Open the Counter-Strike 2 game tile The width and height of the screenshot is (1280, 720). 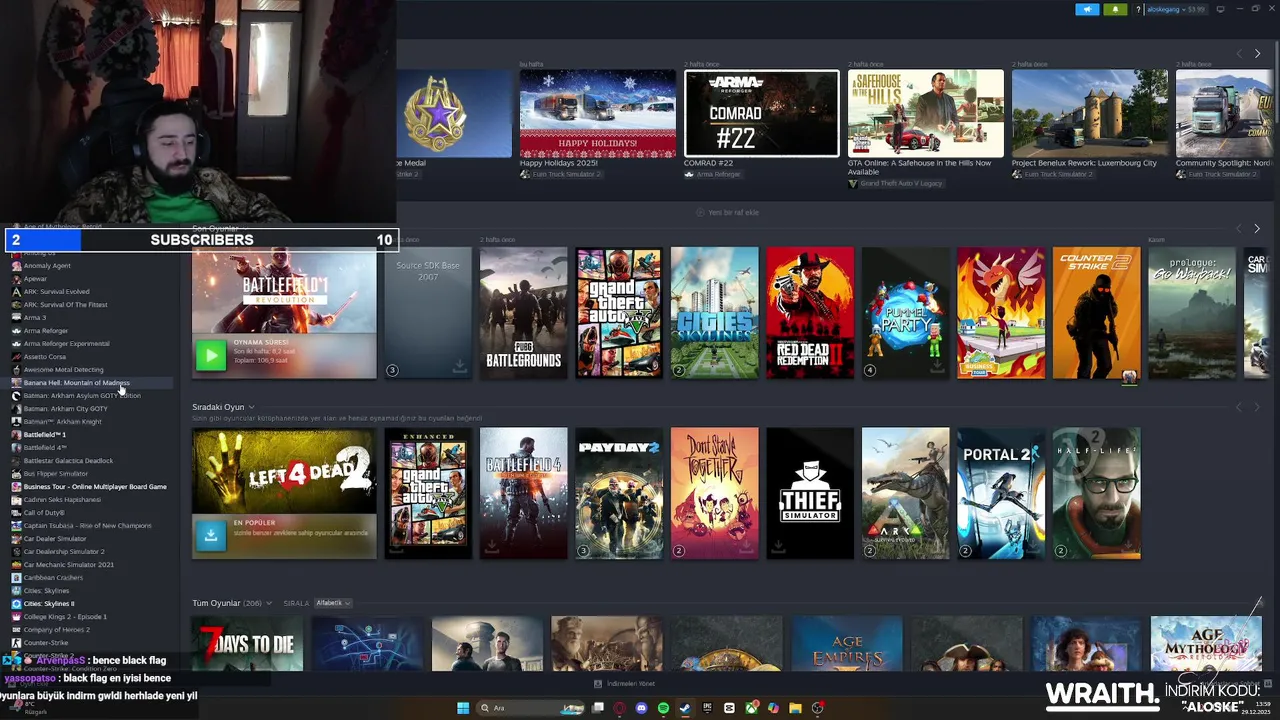[x=1096, y=313]
